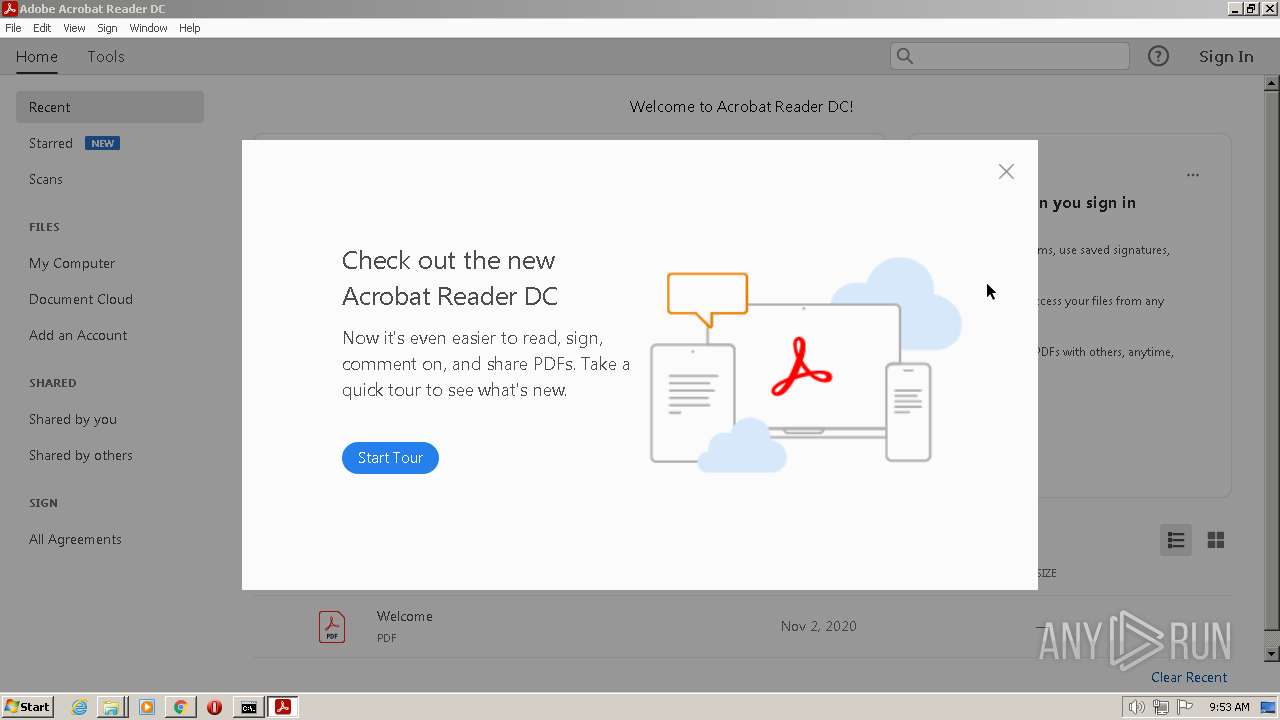Screen dimensions: 1280x720
Task: Select the Acrobat Reader taskbar icon
Action: (283, 707)
